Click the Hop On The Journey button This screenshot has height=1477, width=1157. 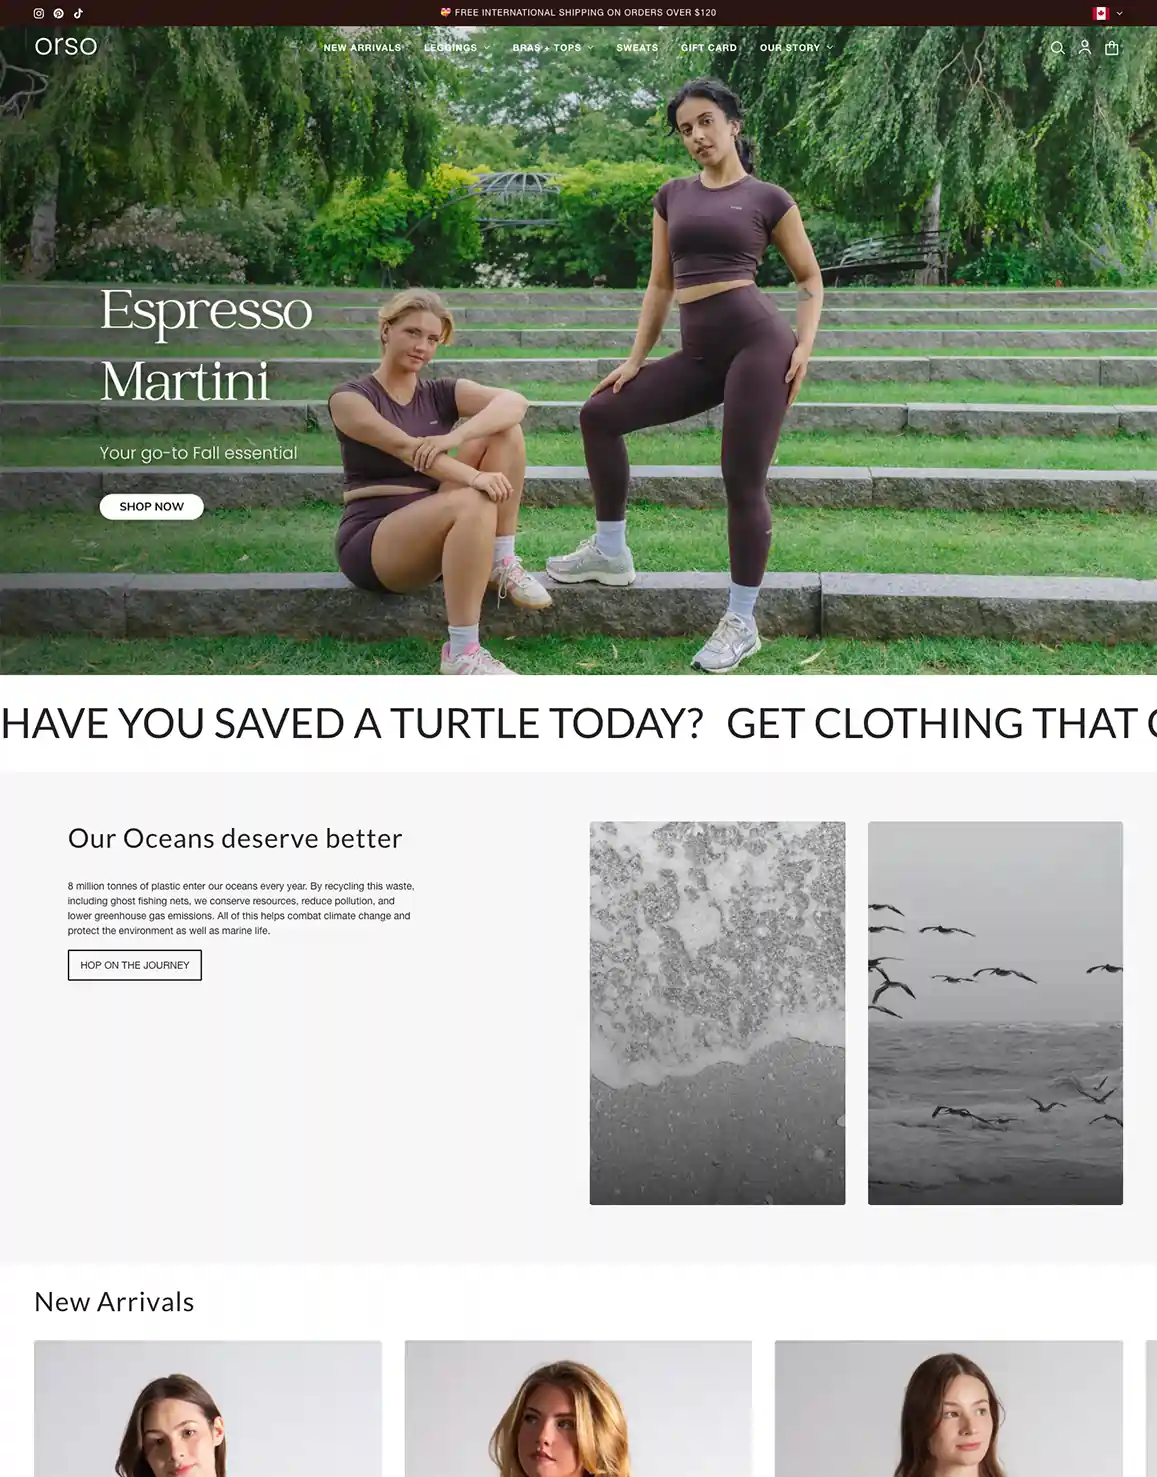(x=135, y=965)
